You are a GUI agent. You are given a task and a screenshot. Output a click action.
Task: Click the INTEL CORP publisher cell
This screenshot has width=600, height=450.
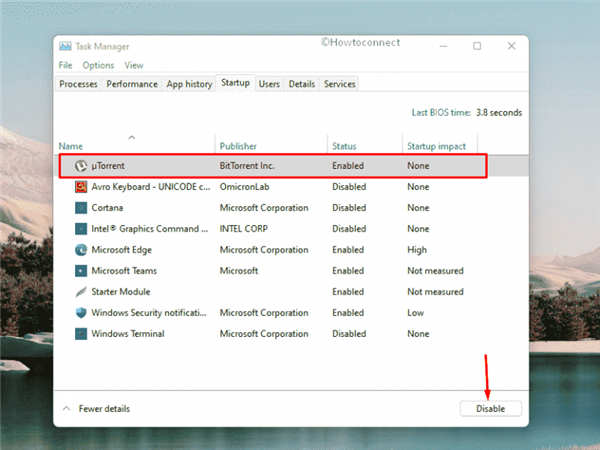point(243,229)
